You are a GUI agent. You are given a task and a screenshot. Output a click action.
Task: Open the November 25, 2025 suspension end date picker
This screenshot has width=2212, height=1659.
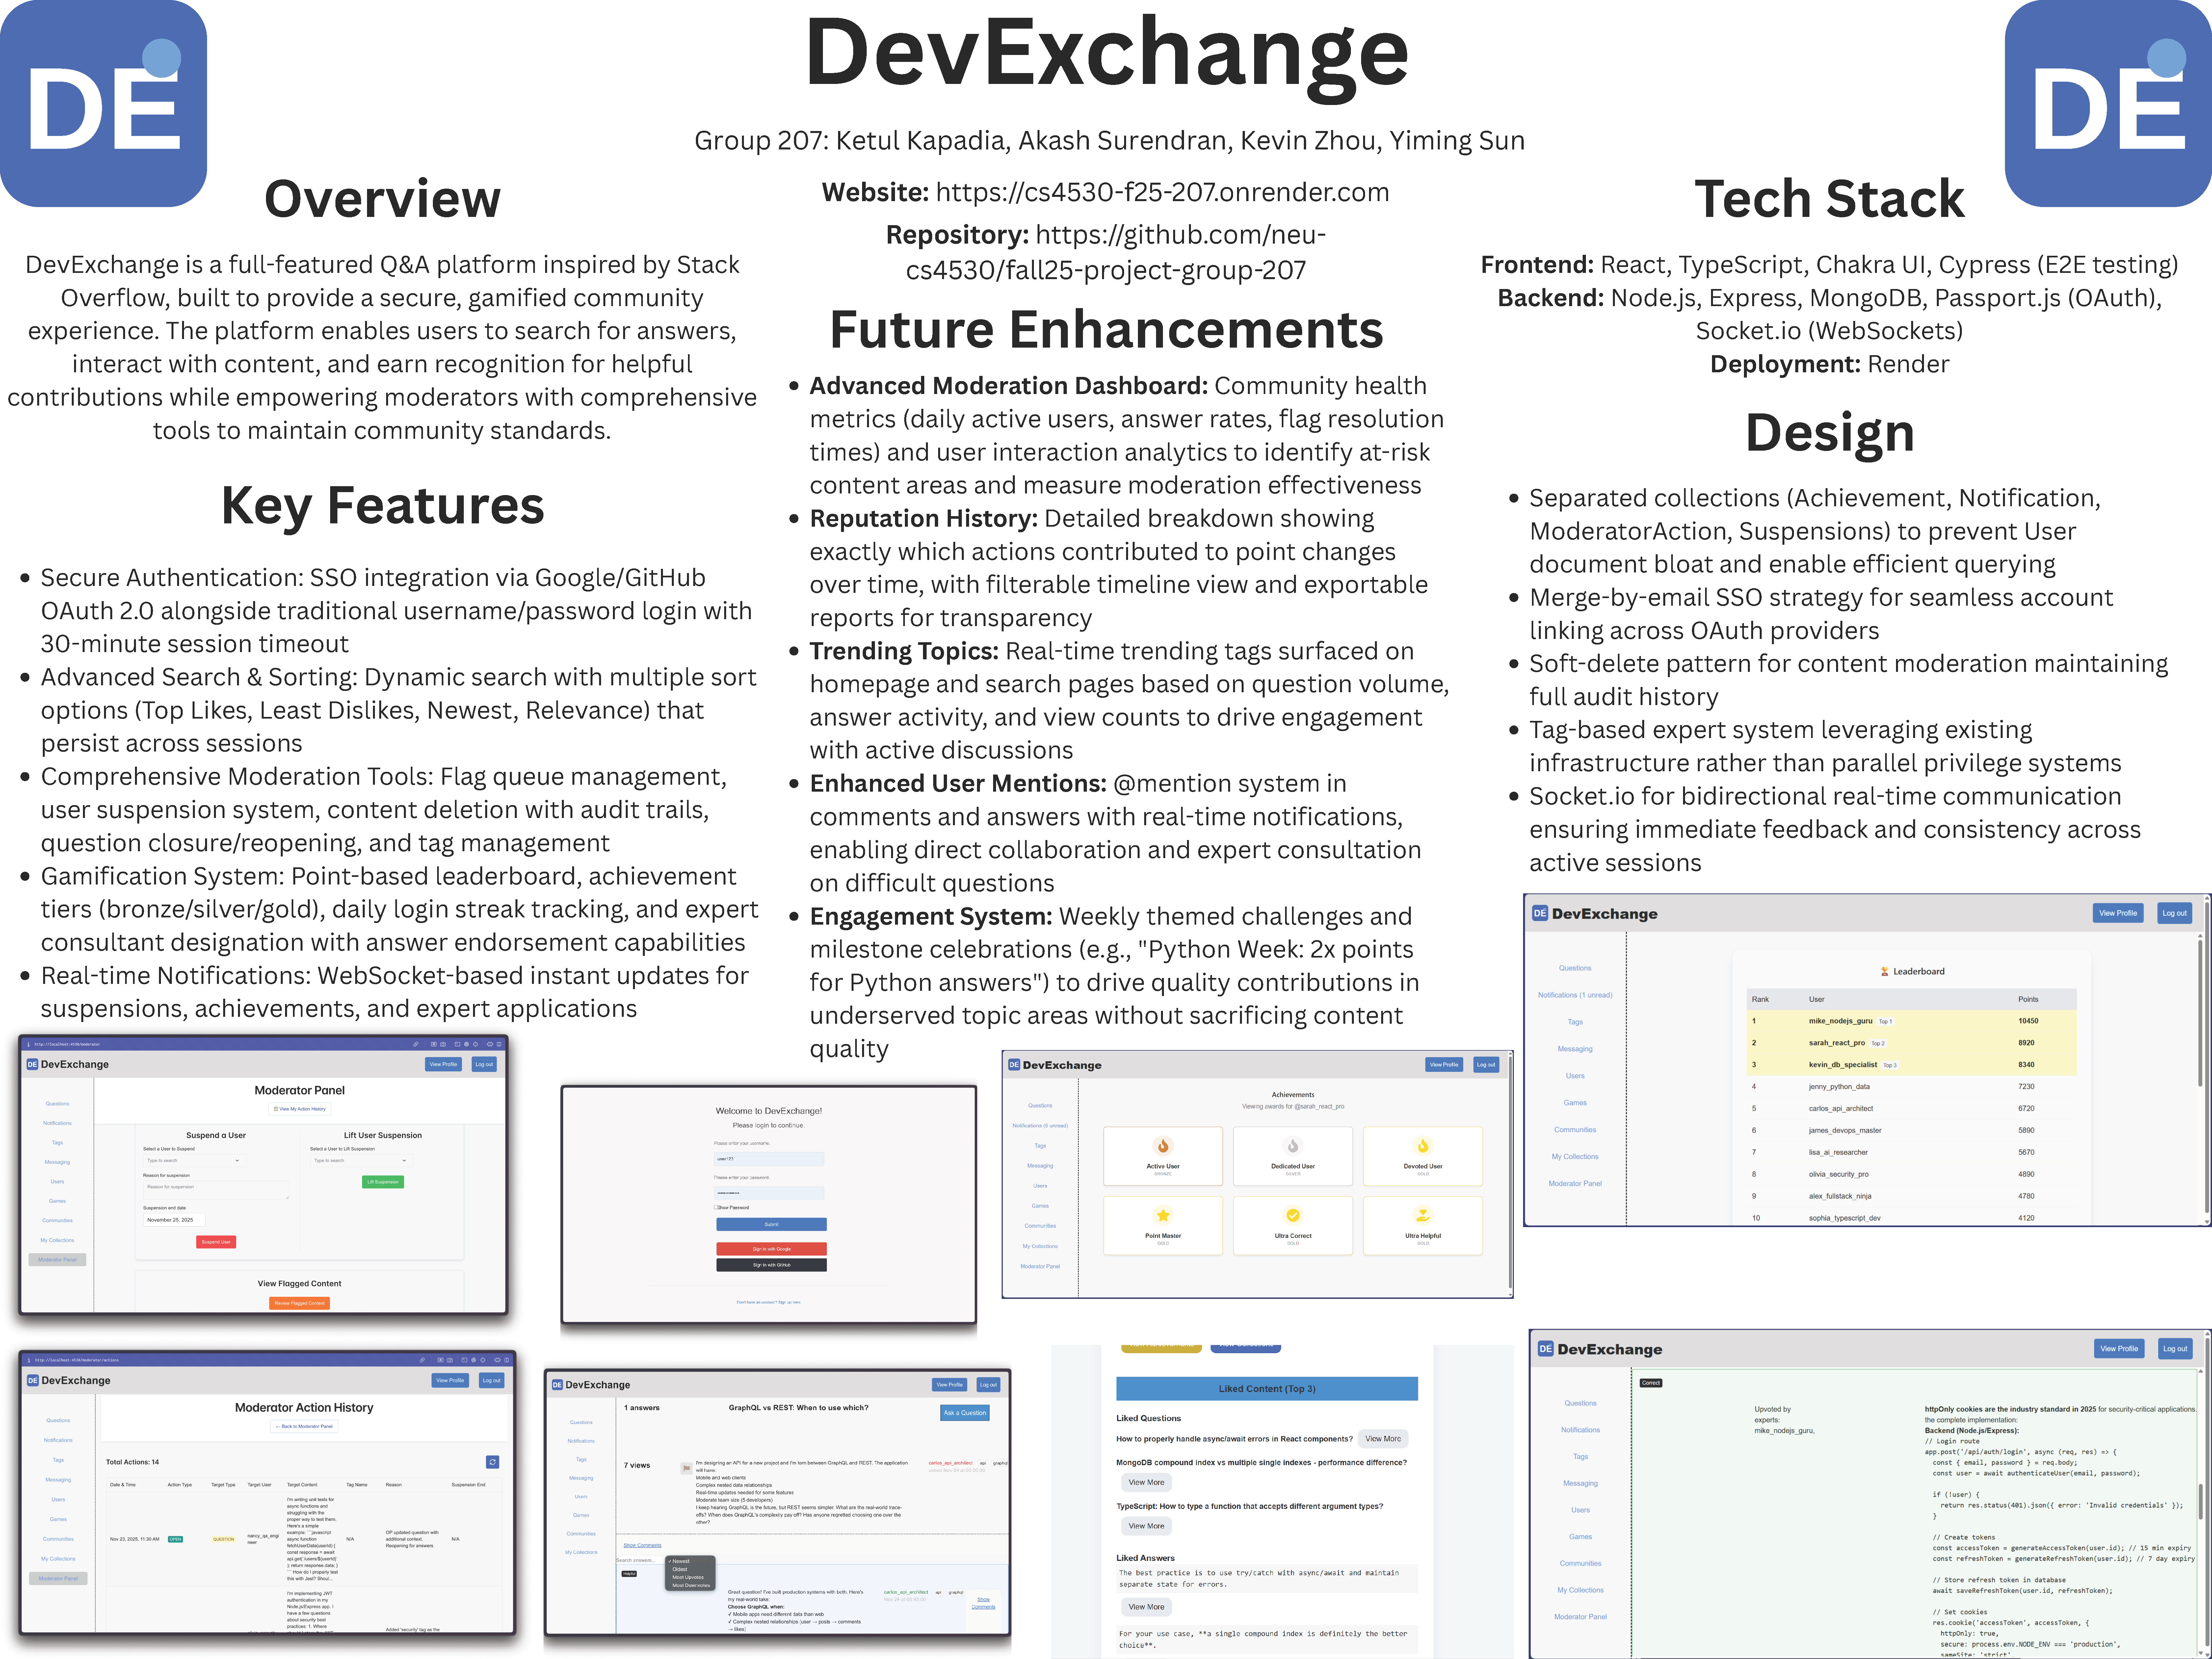point(174,1220)
